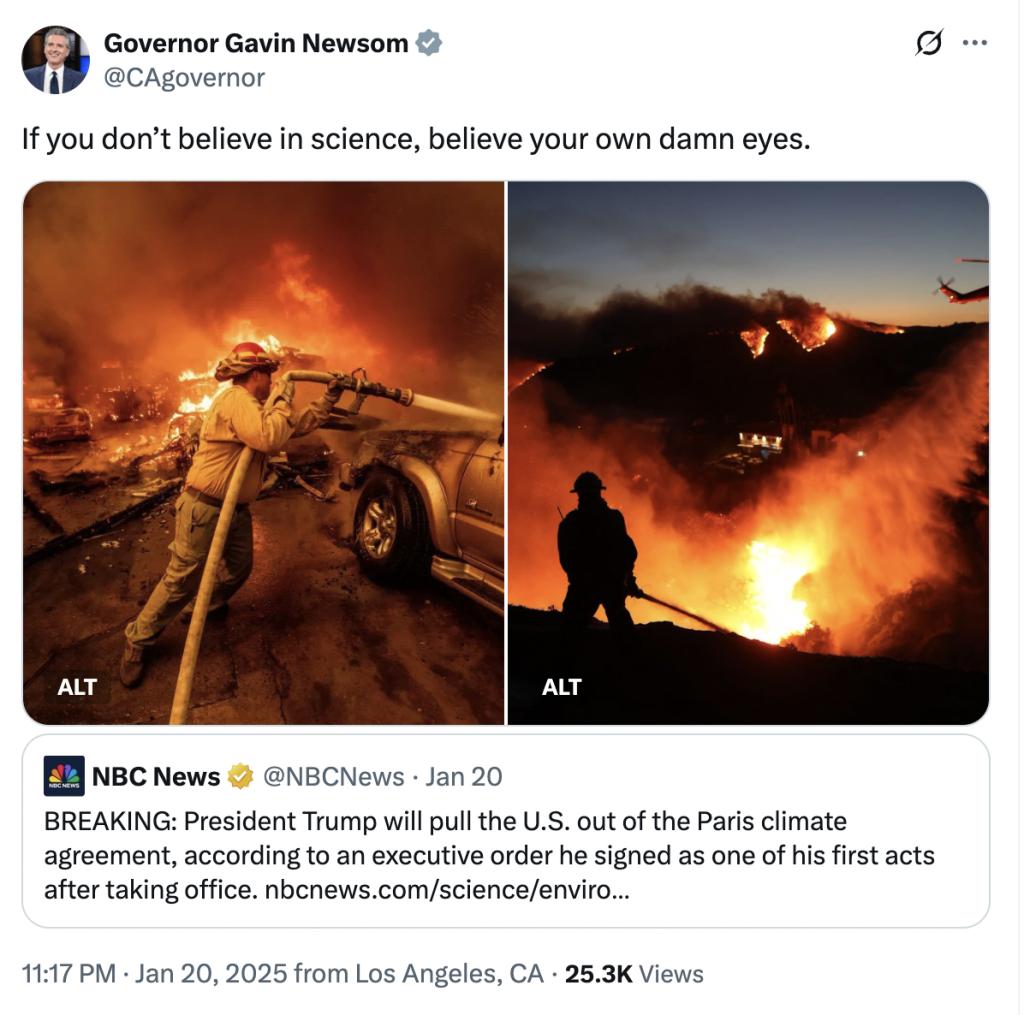
Task: Click the 25.3K Views count
Action: pyautogui.click(x=634, y=974)
